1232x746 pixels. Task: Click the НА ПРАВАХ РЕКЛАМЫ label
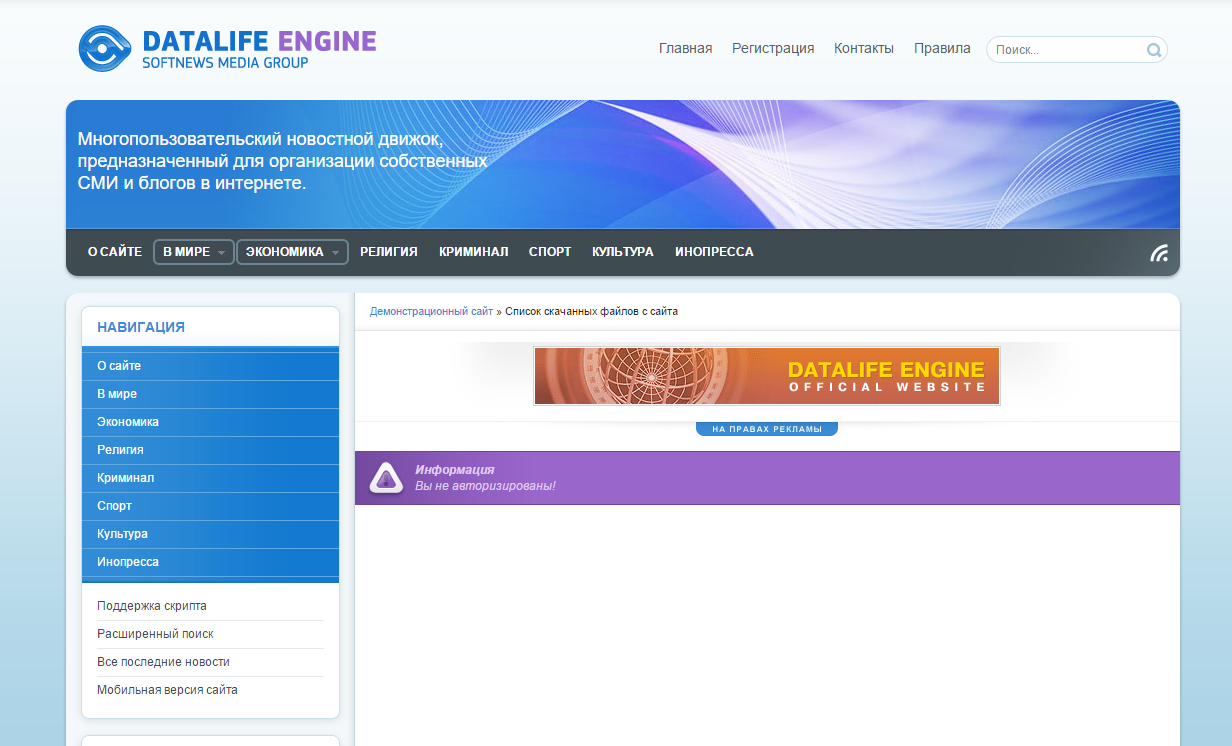[x=767, y=429]
